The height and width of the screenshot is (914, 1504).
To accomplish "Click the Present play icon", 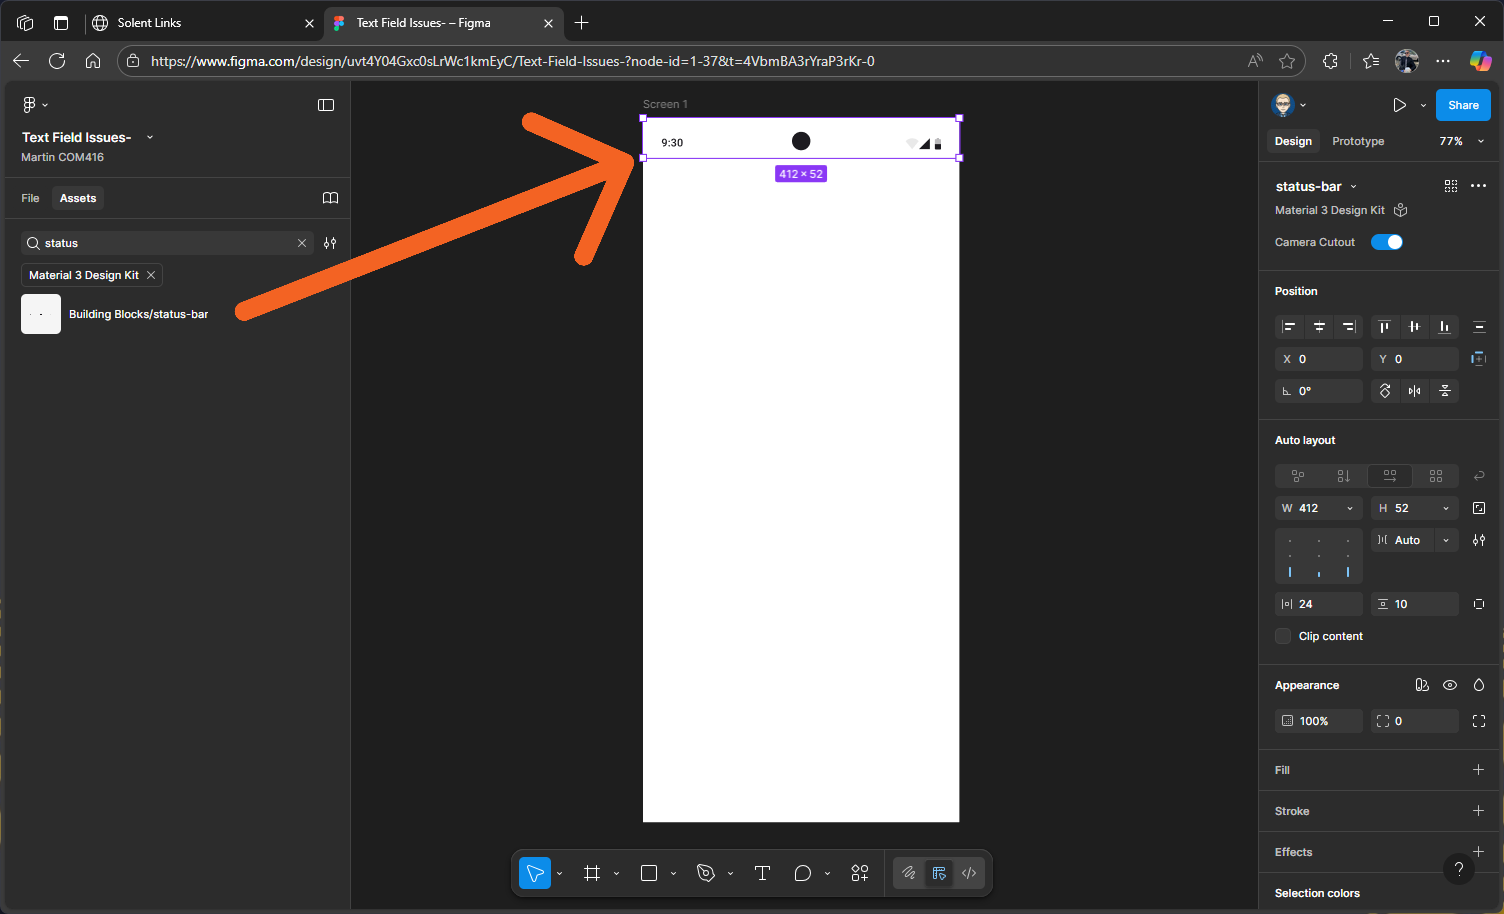I will coord(1399,105).
